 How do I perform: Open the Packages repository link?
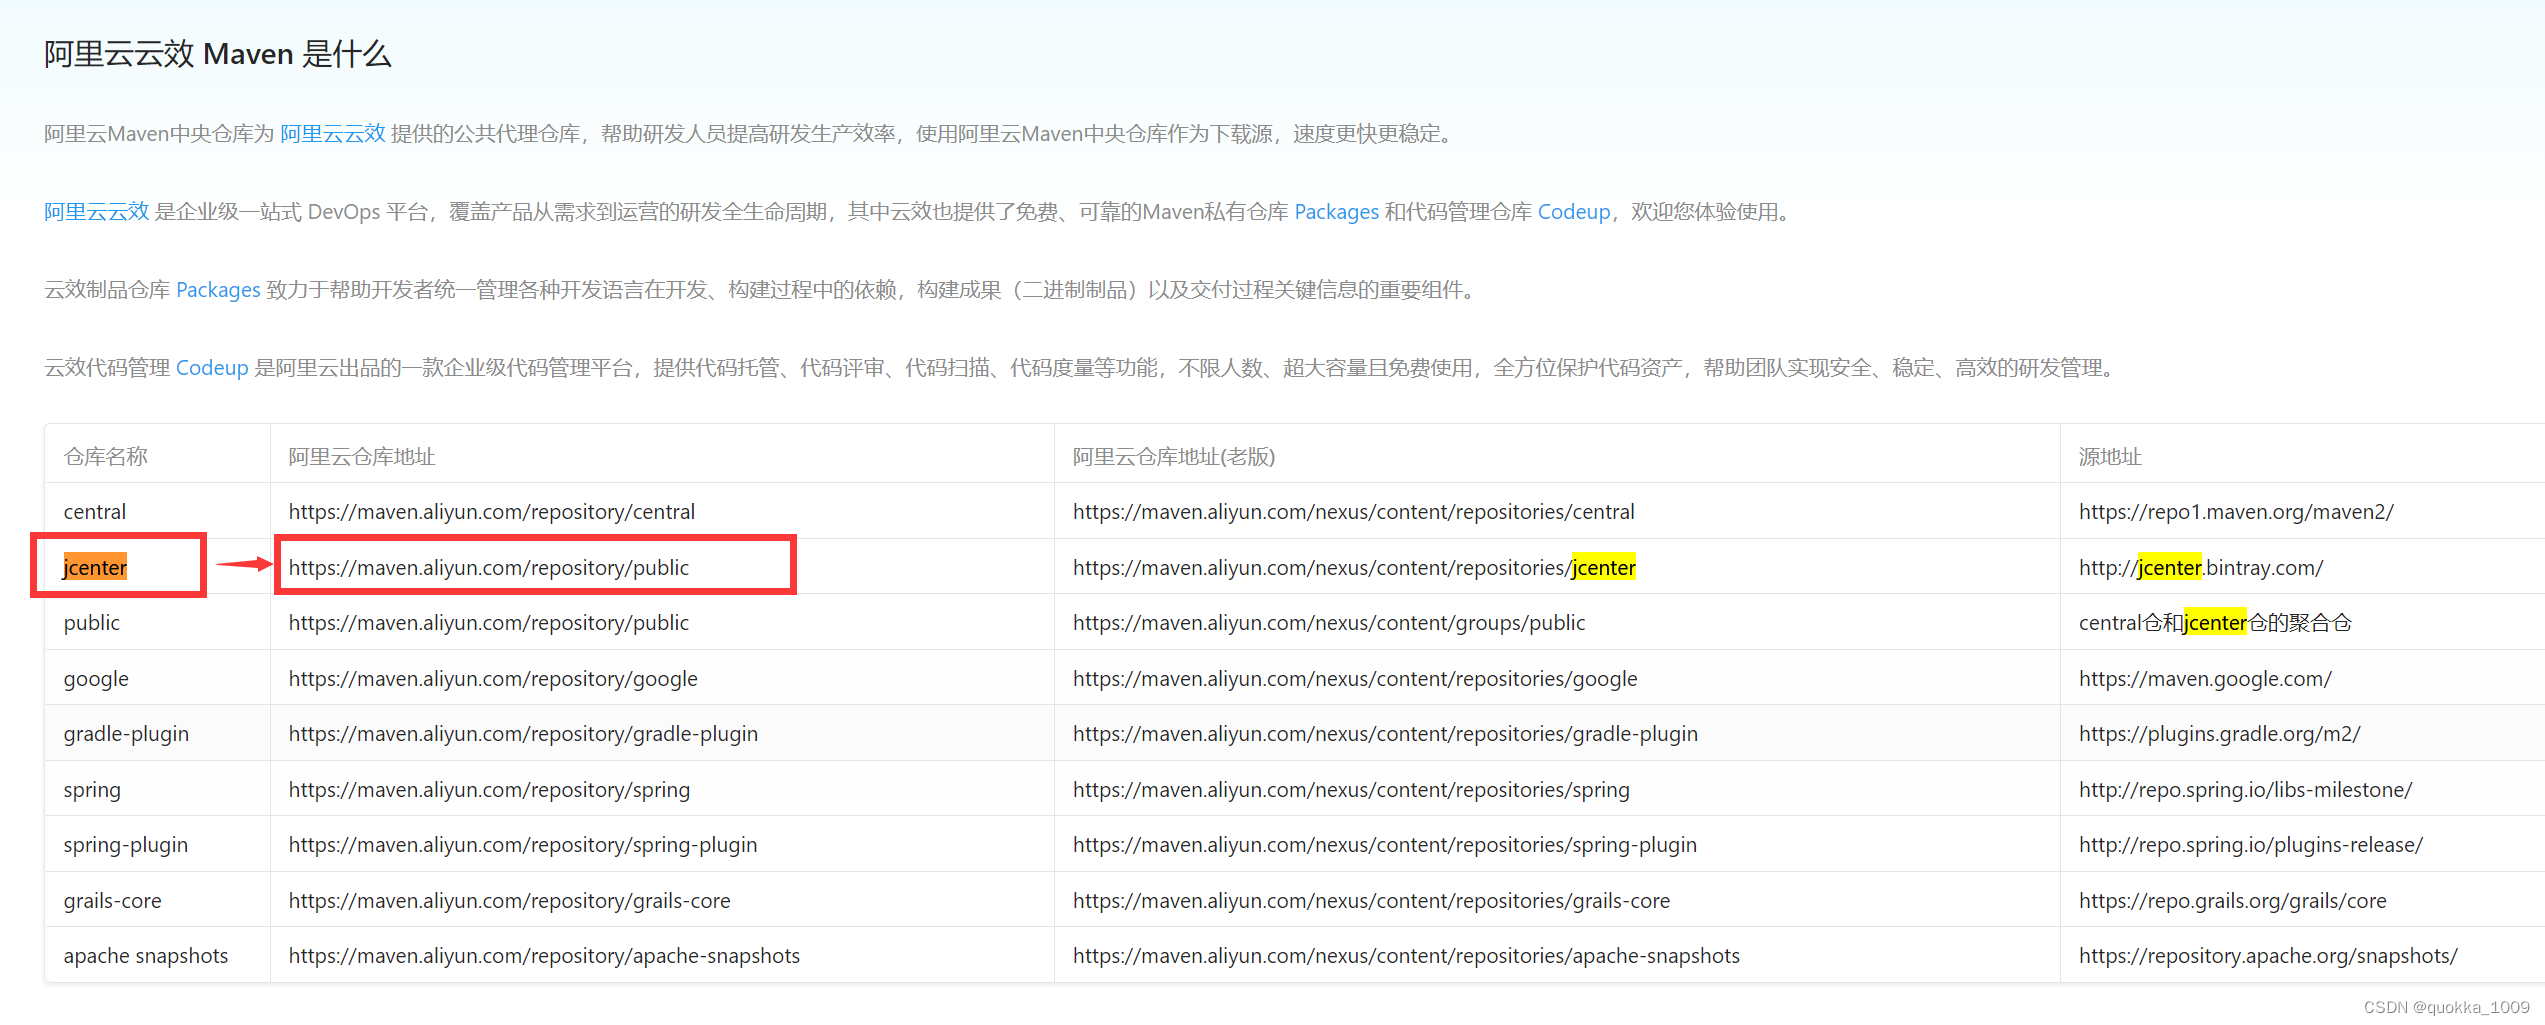1337,211
